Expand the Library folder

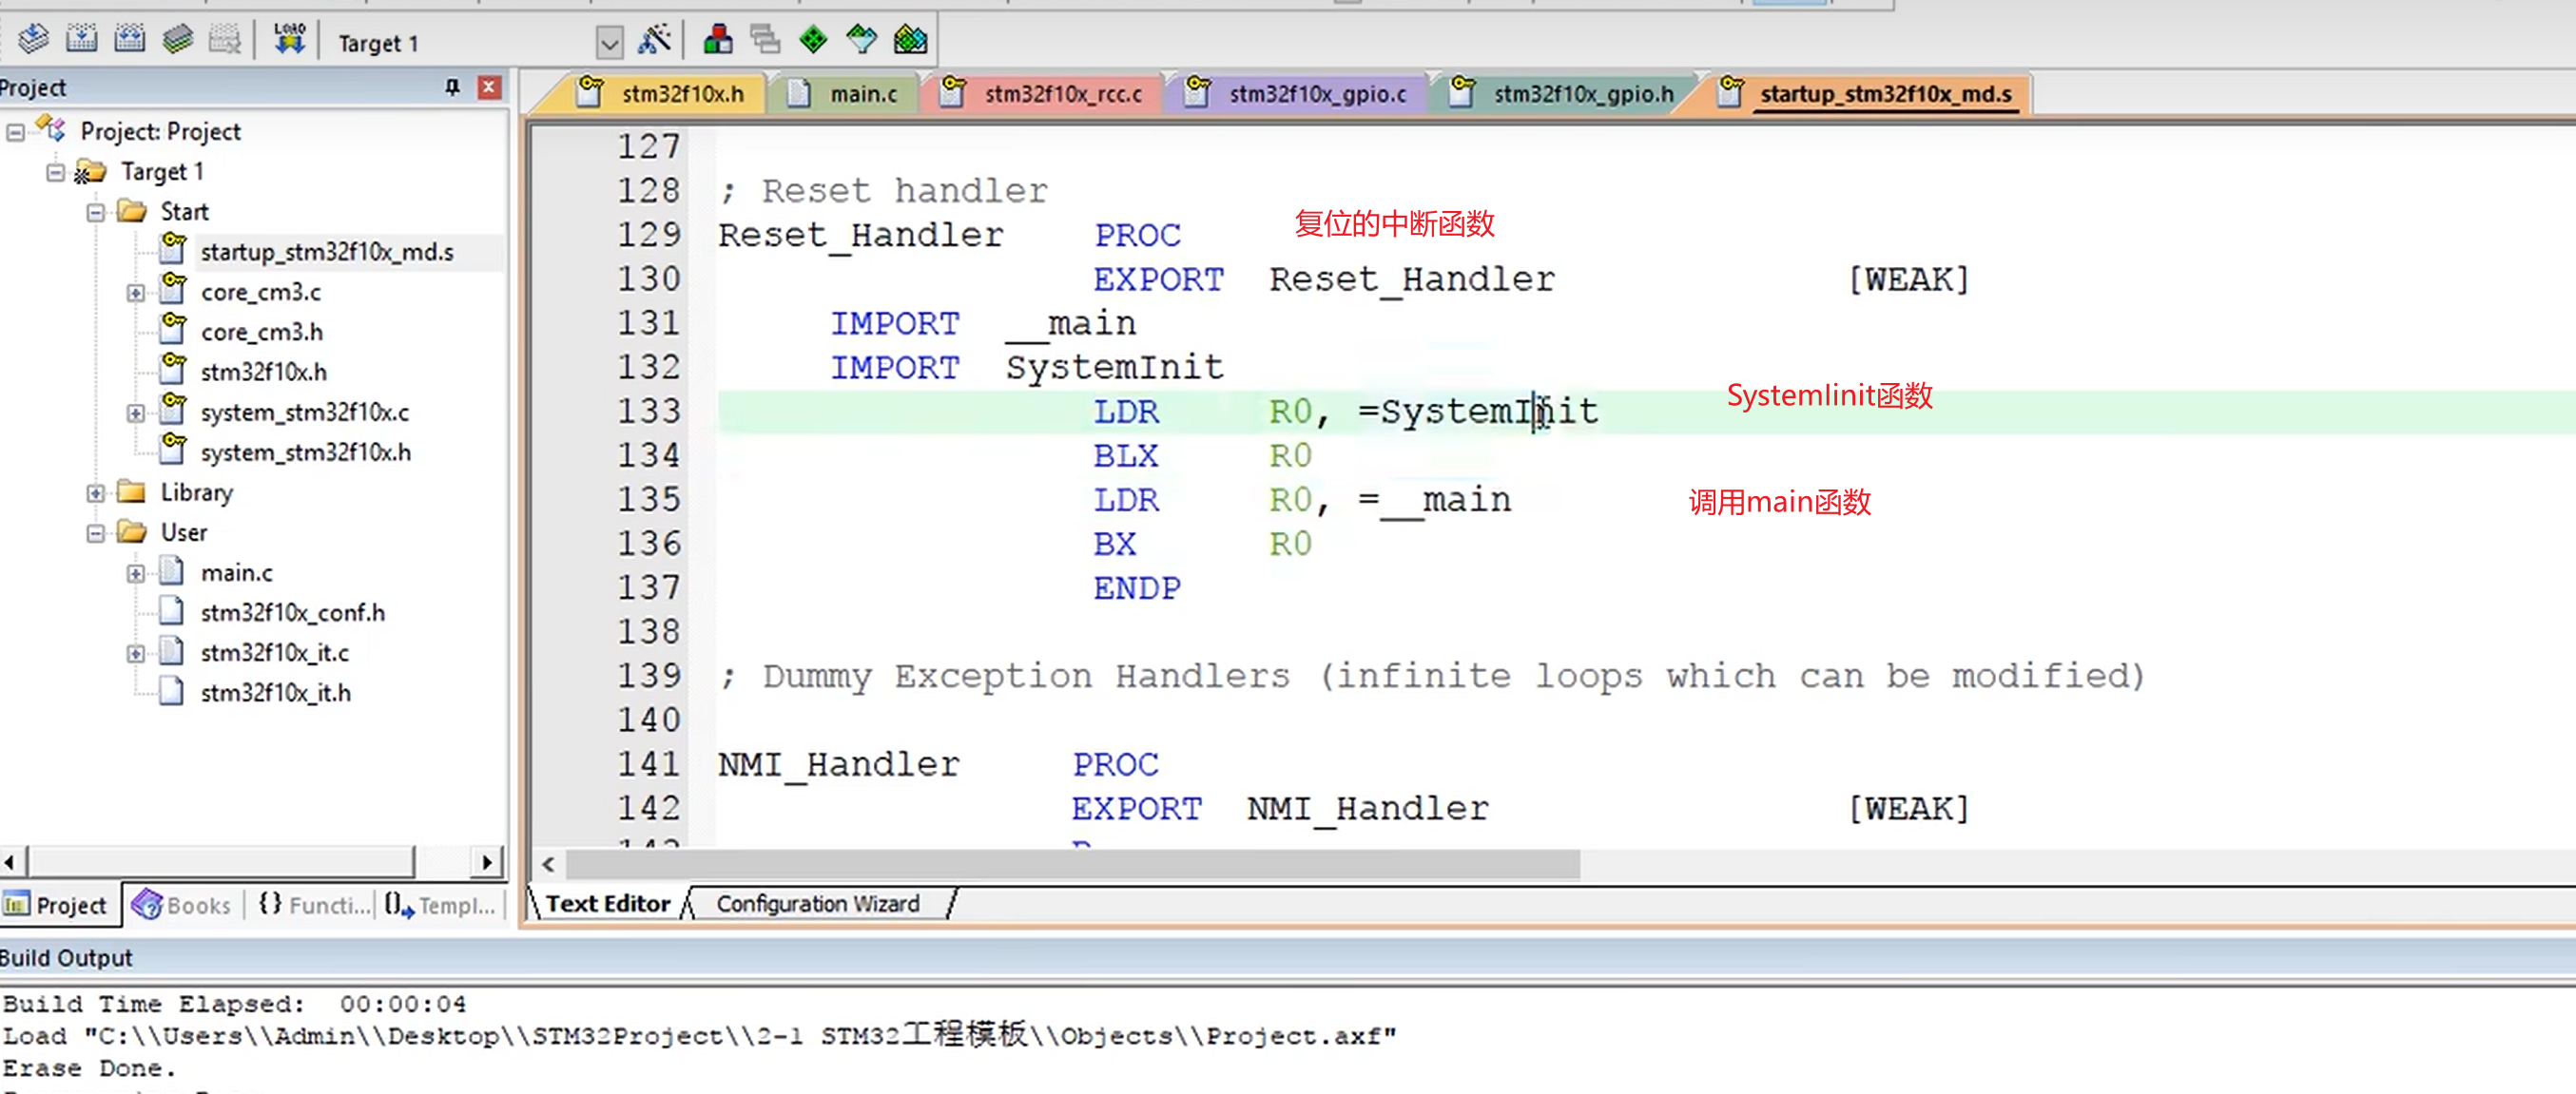[96, 493]
